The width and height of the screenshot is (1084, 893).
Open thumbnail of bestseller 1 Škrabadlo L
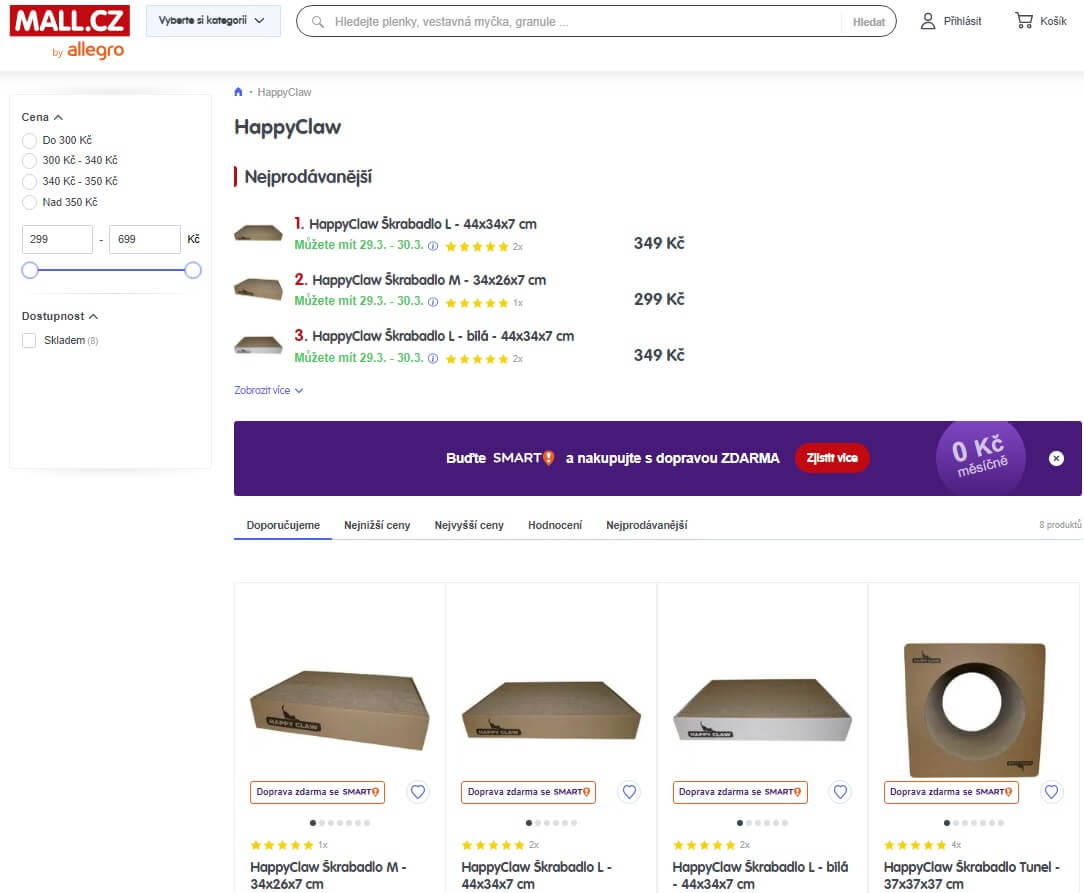pos(258,234)
